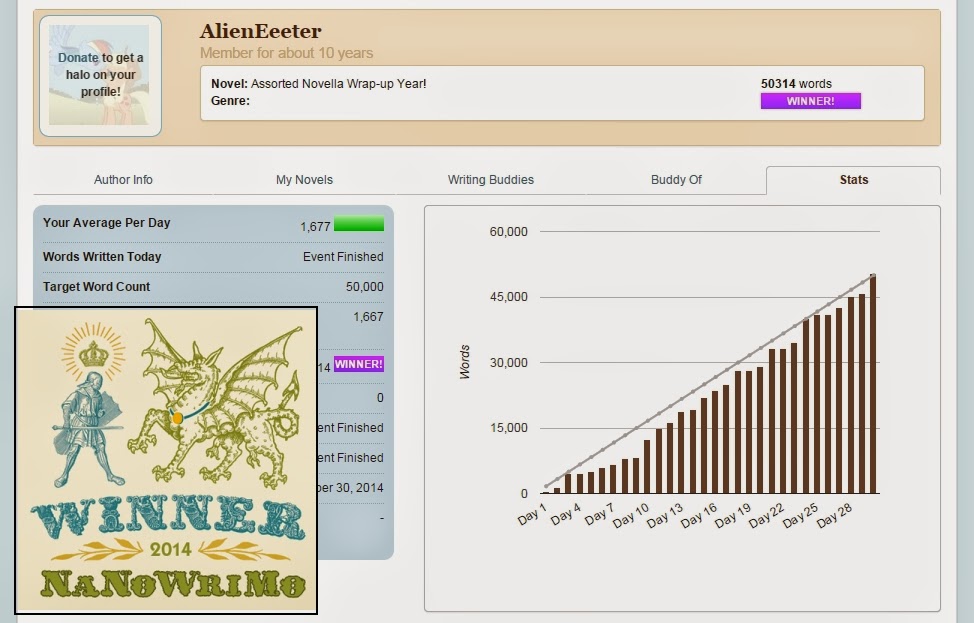Click the Genre: label
This screenshot has height=623, width=974.
[230, 101]
